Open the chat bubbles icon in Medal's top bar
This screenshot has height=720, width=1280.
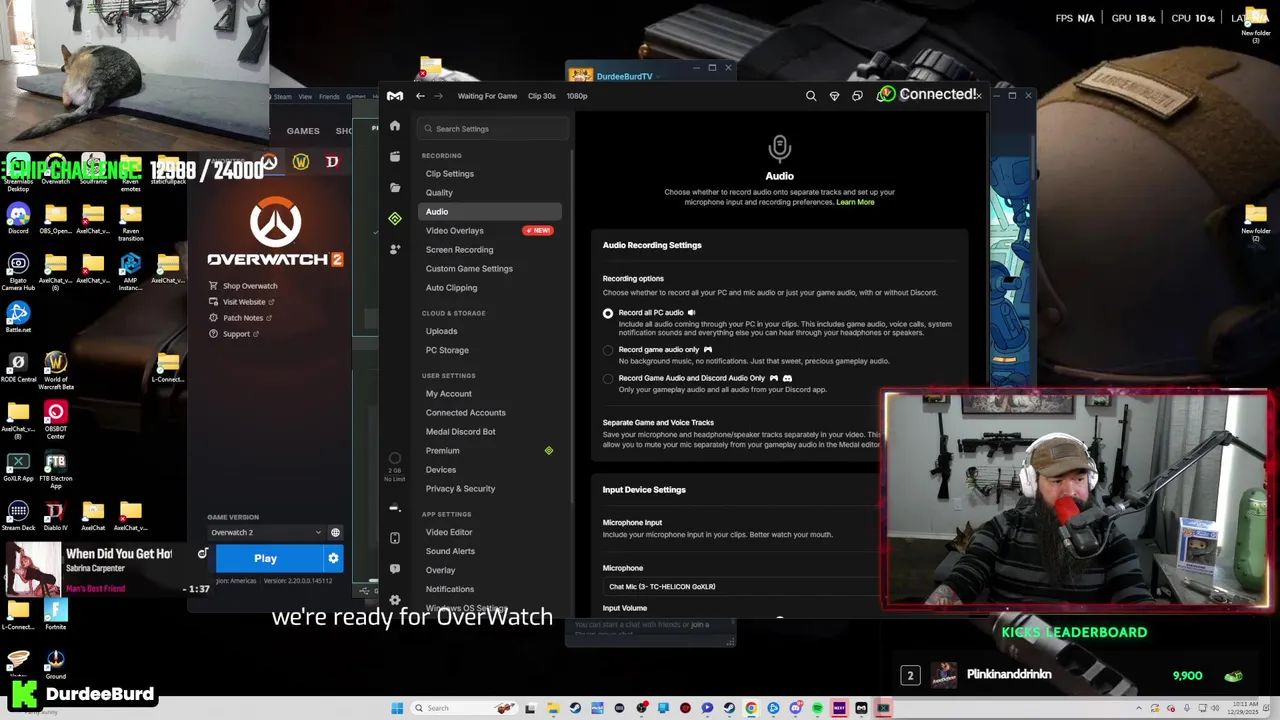pyautogui.click(x=857, y=96)
